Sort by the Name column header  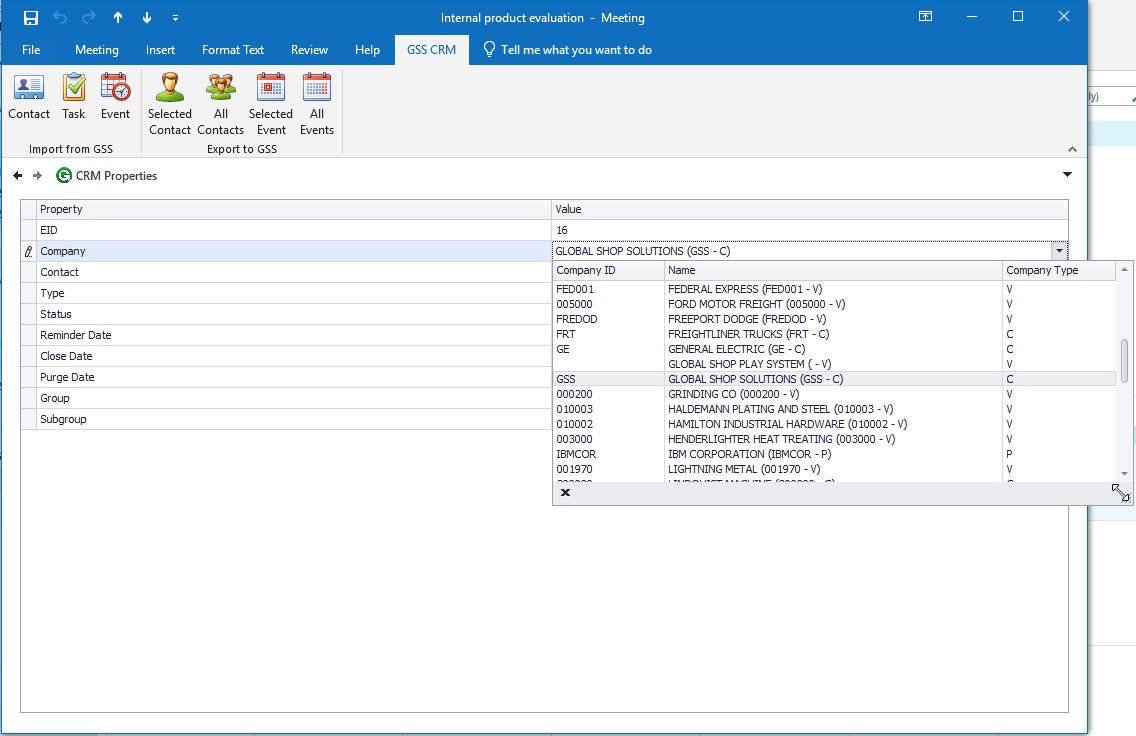[x=833, y=270]
